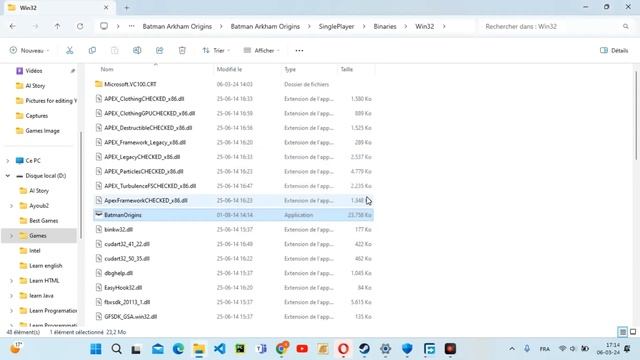Click the first Batman Arkham Origins breadcrumb
This screenshot has width=640, height=360.
pyautogui.click(x=177, y=26)
